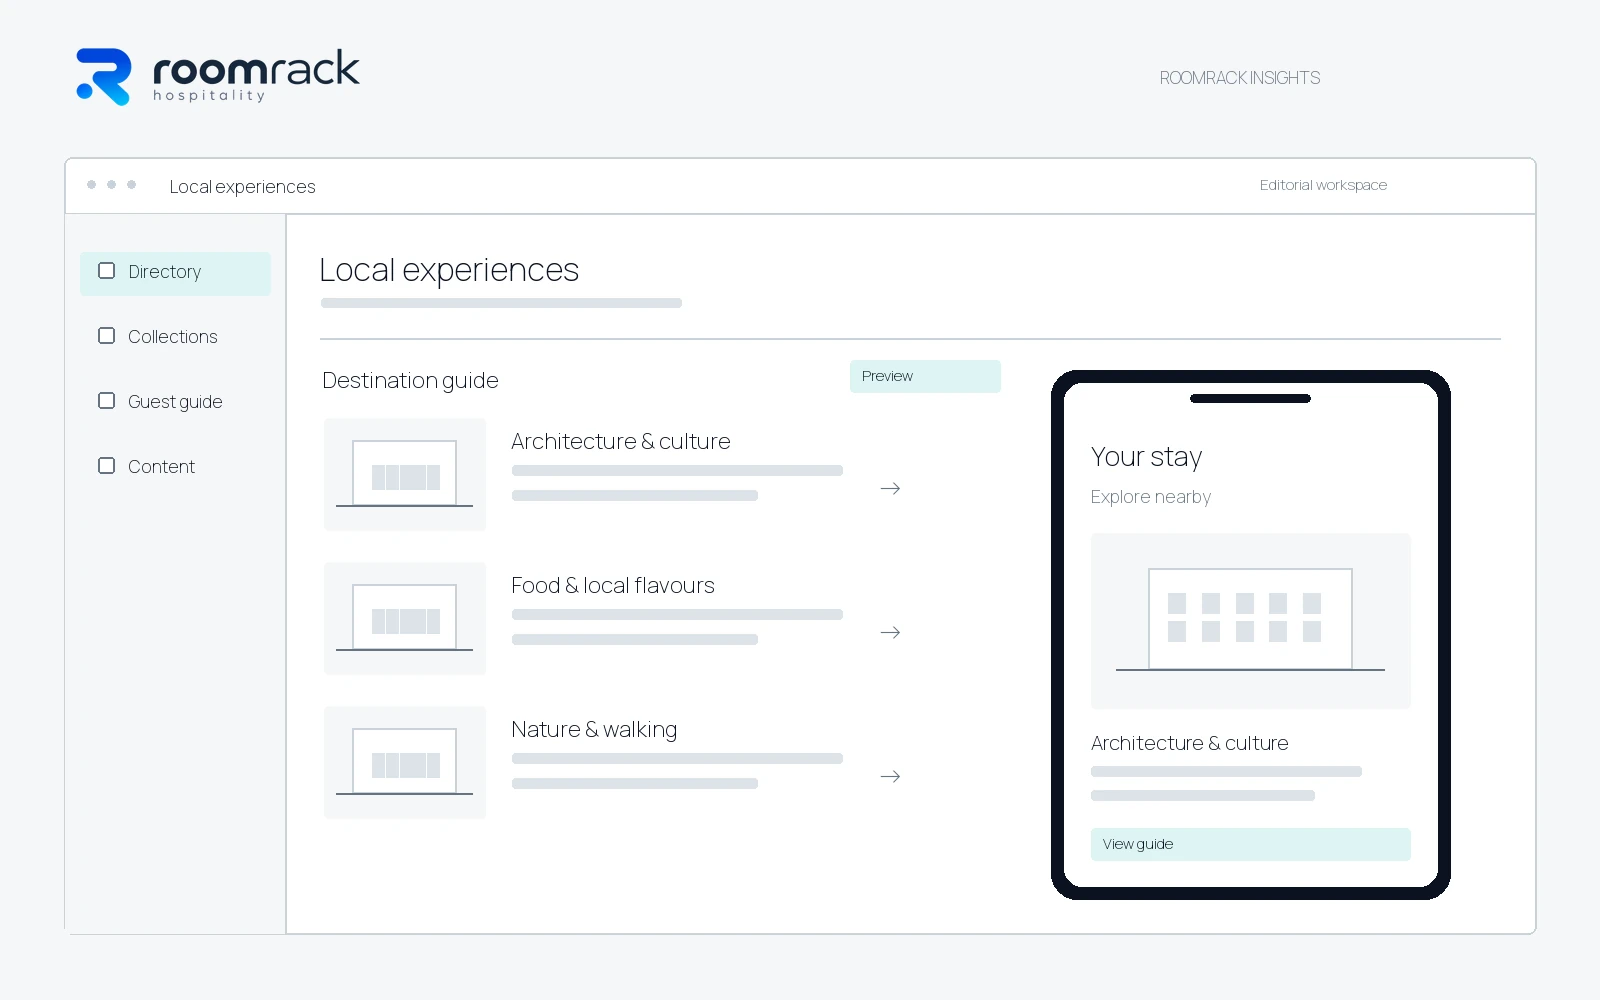
Task: Select the Architecture & culture list thumbnail
Action: coord(405,474)
